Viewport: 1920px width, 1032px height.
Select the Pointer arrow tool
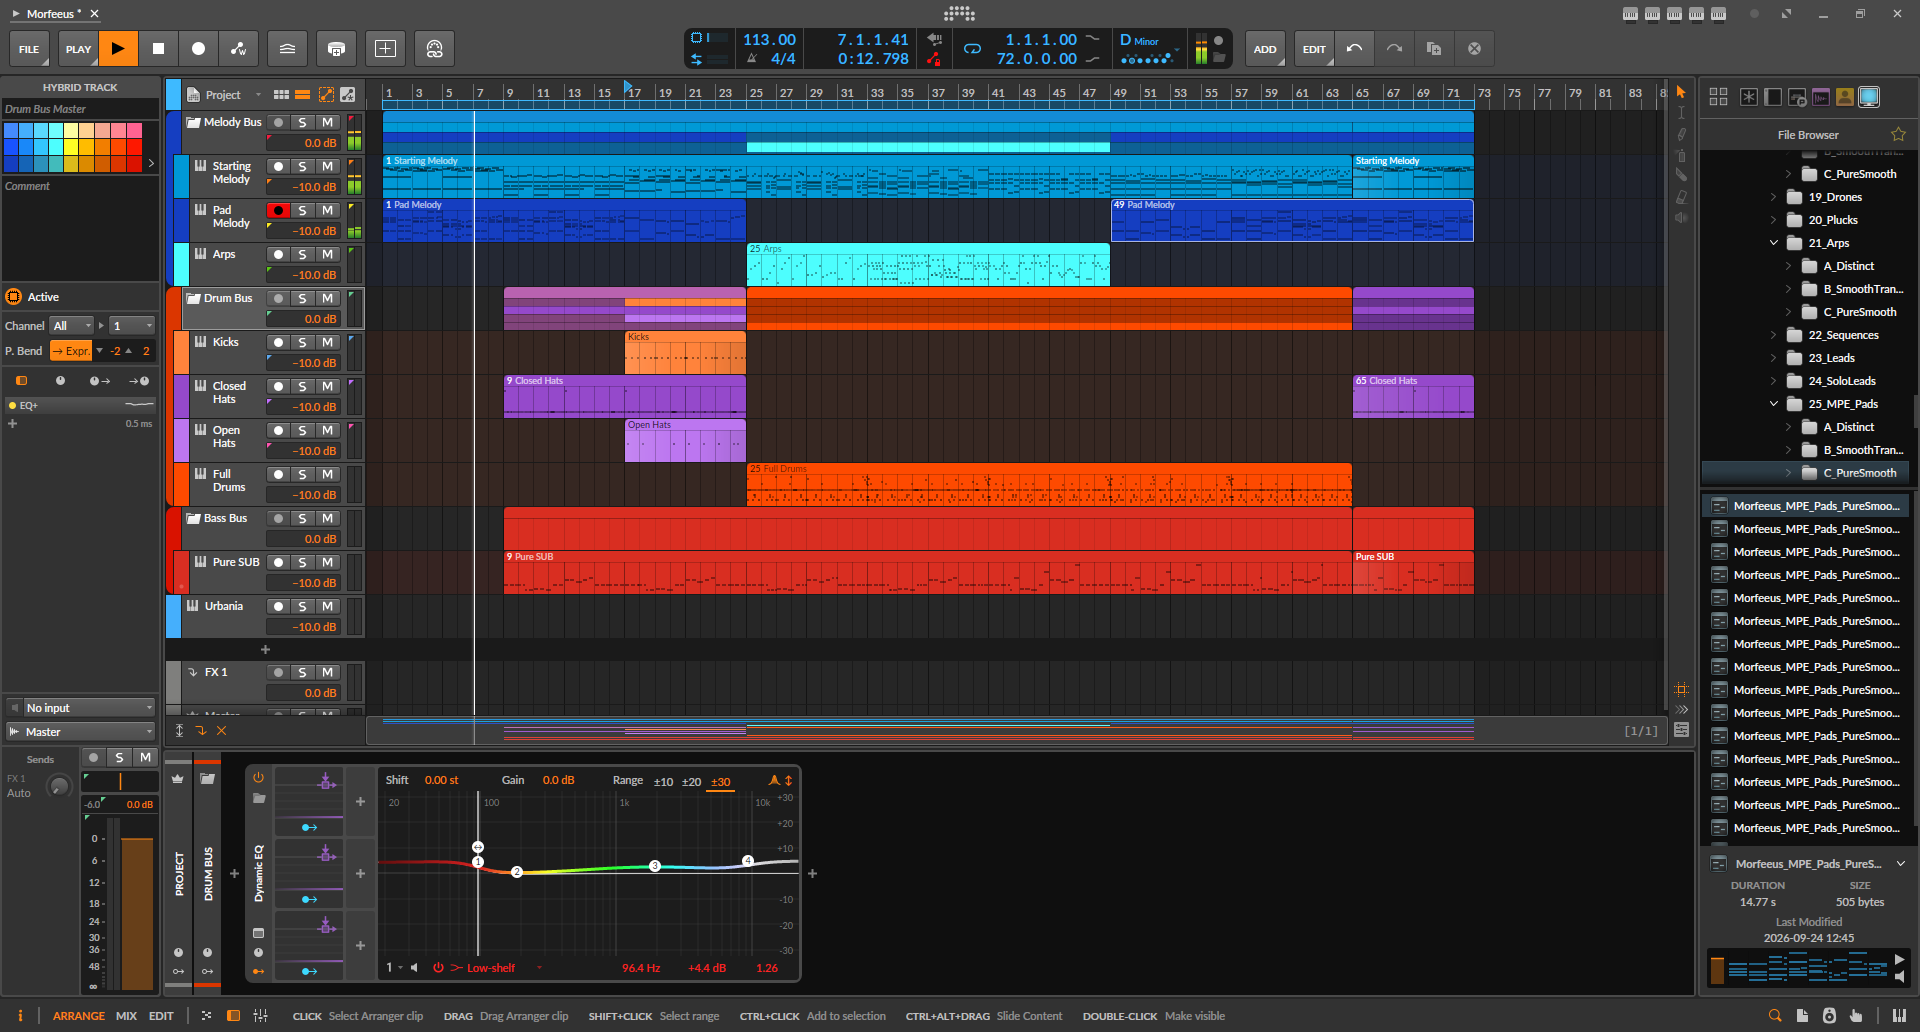tap(1681, 91)
